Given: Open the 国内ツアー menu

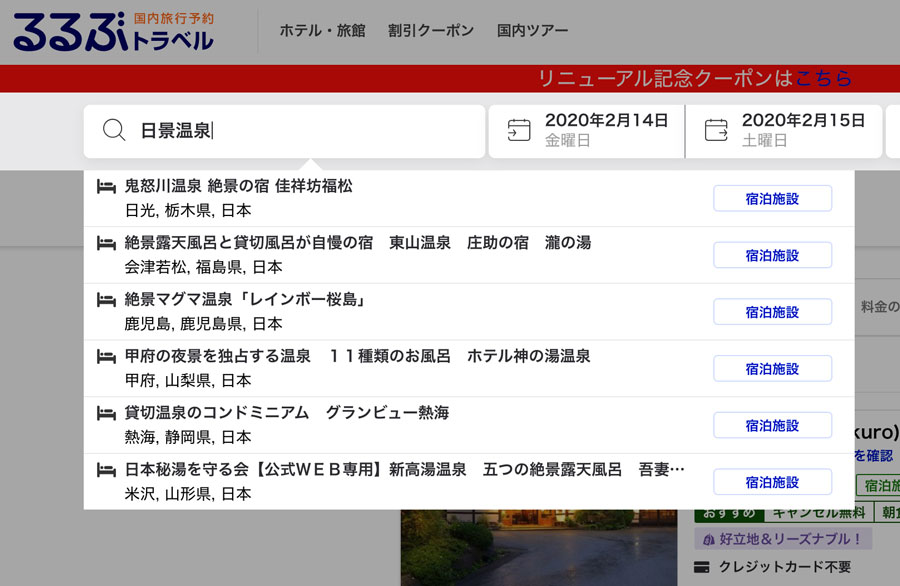Looking at the screenshot, I should 532,30.
